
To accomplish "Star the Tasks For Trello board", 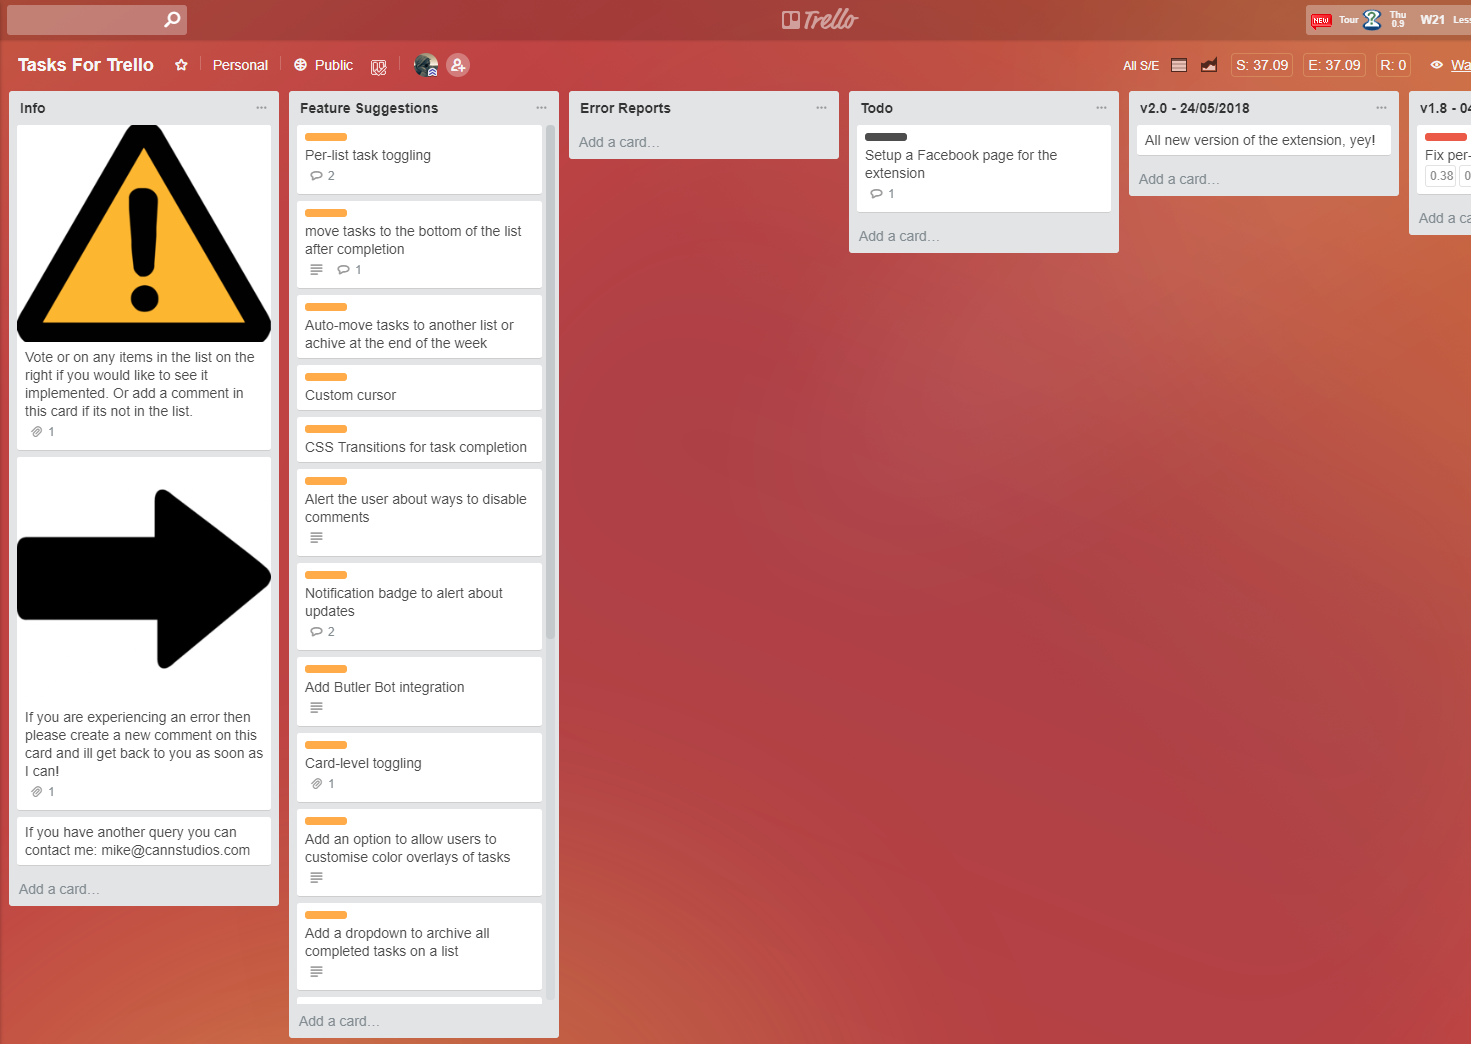I will 181,65.
